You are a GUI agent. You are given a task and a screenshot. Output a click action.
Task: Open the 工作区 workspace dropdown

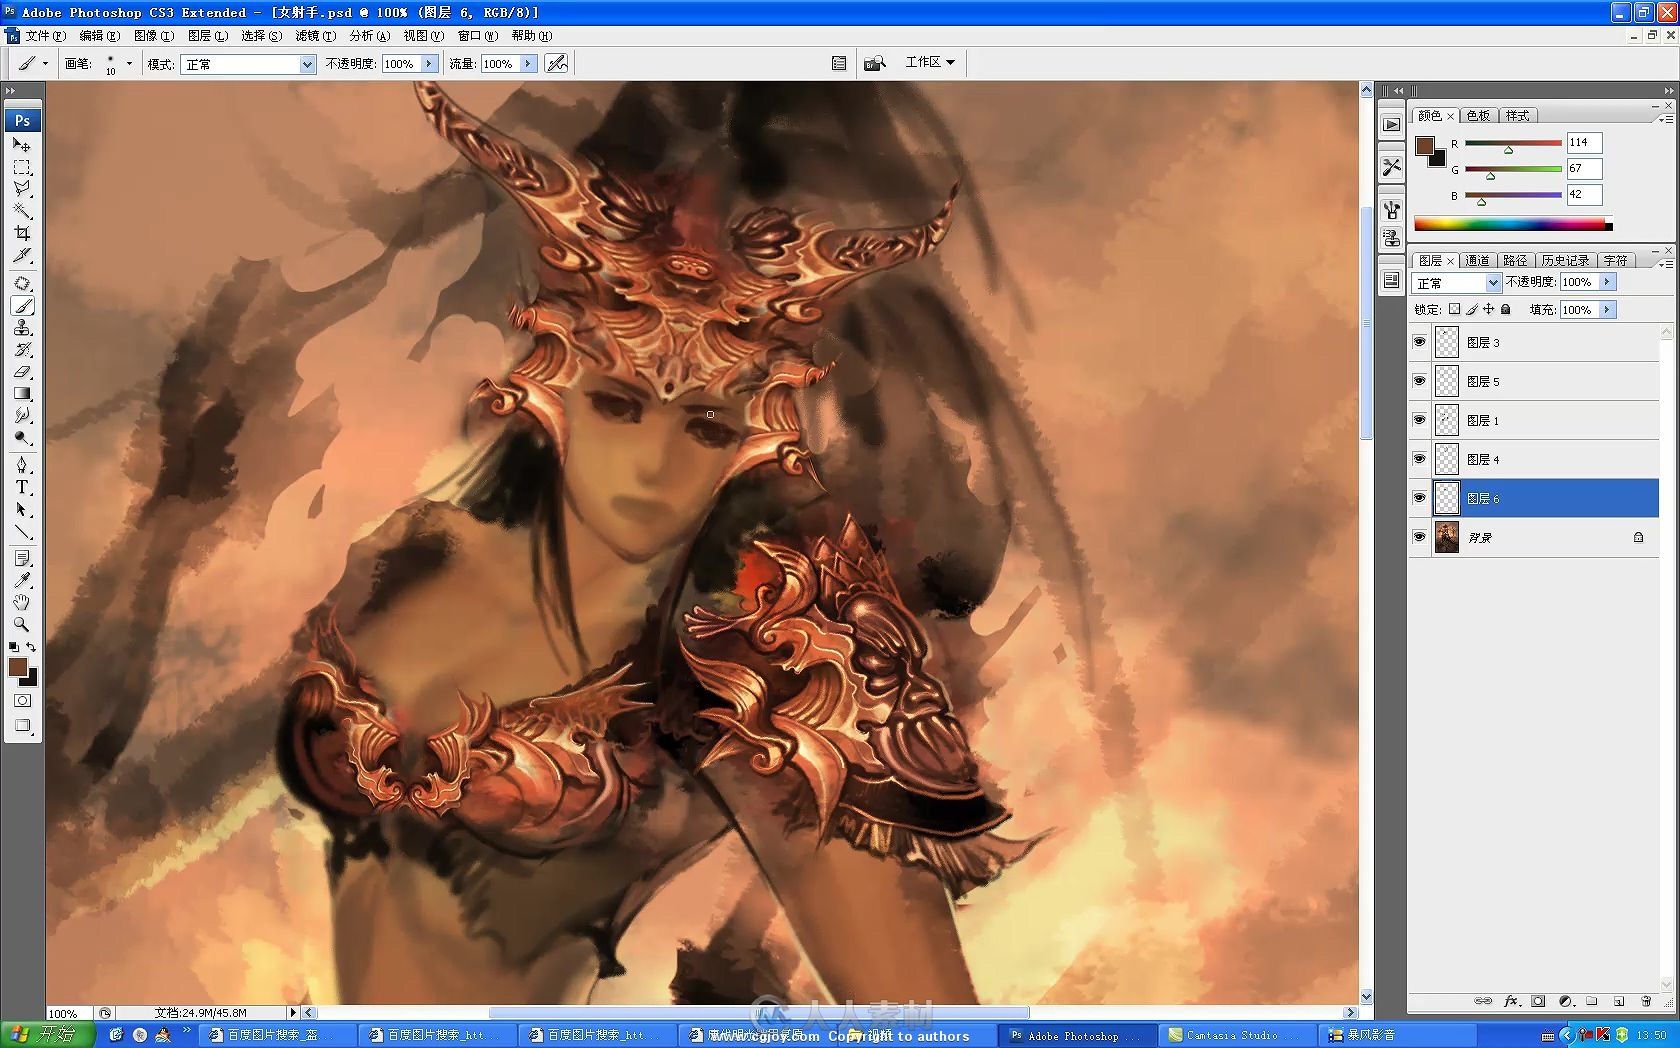tap(930, 62)
